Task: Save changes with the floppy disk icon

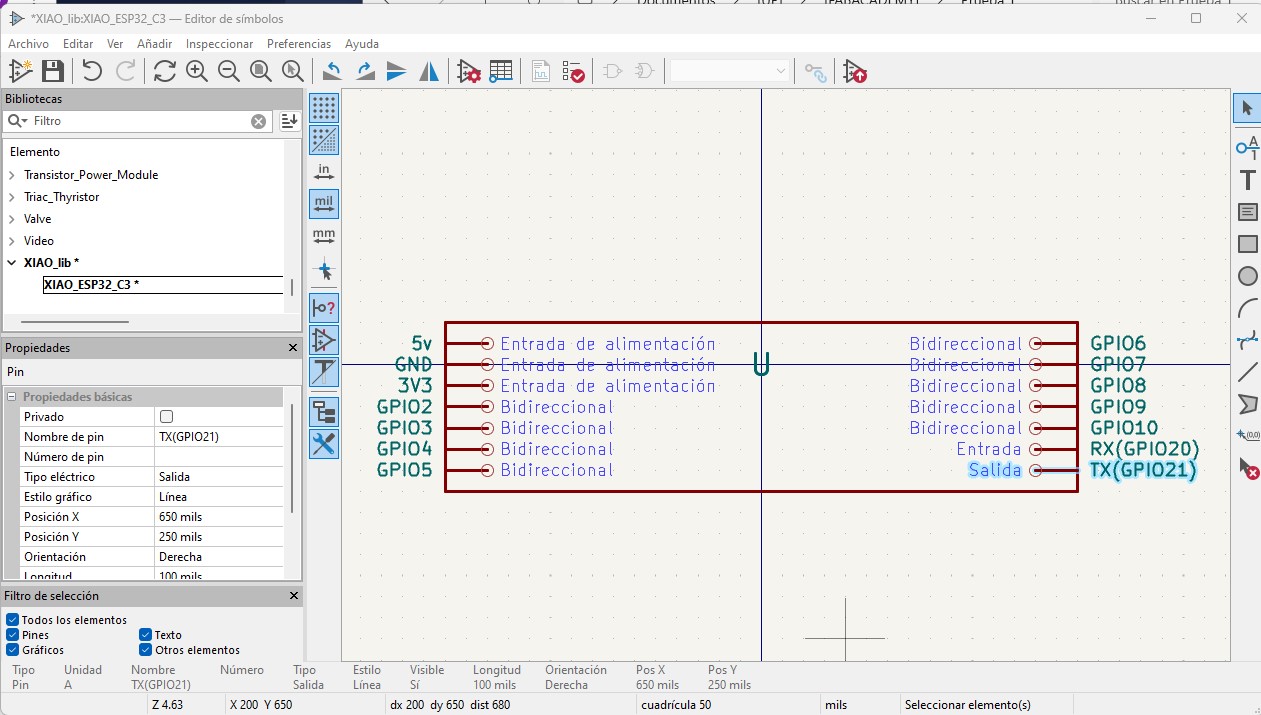Action: tap(53, 71)
